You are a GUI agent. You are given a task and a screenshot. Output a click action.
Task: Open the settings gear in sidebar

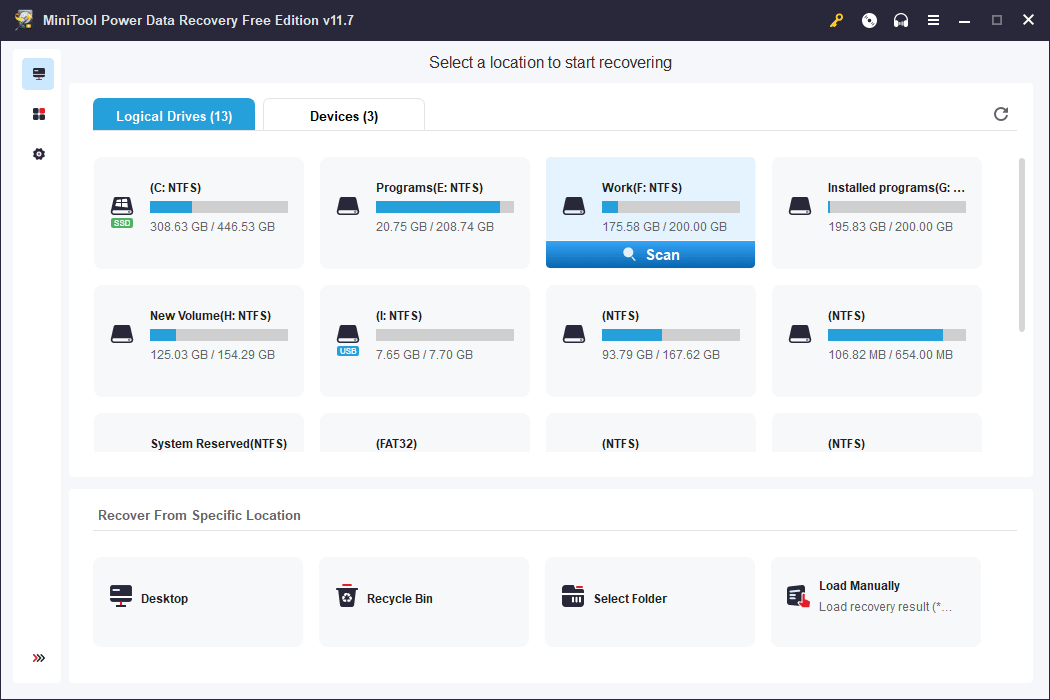click(x=39, y=154)
